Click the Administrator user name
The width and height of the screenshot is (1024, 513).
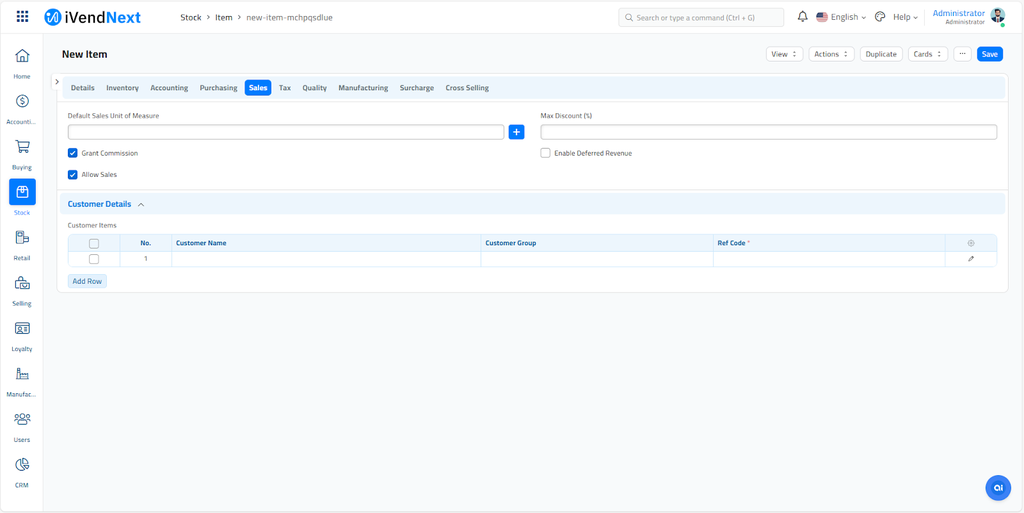pos(958,13)
